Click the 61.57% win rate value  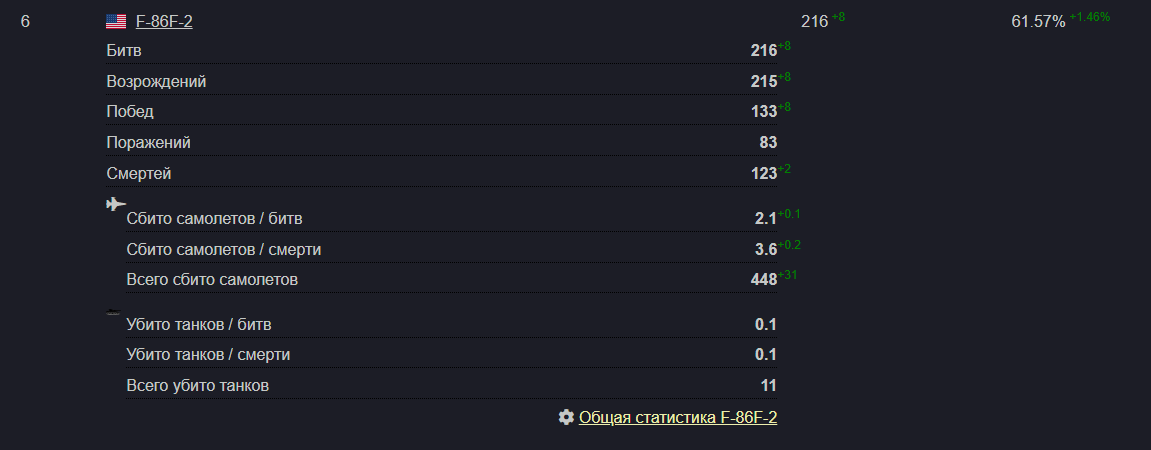(1038, 22)
